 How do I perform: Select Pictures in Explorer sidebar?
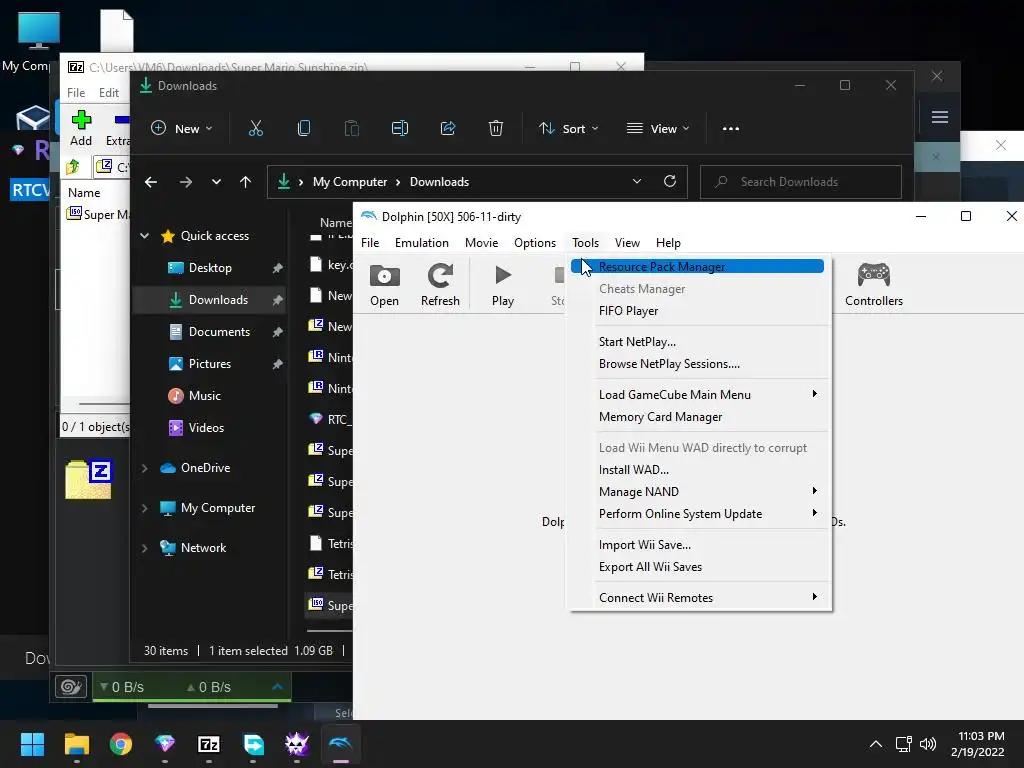pyautogui.click(x=210, y=364)
